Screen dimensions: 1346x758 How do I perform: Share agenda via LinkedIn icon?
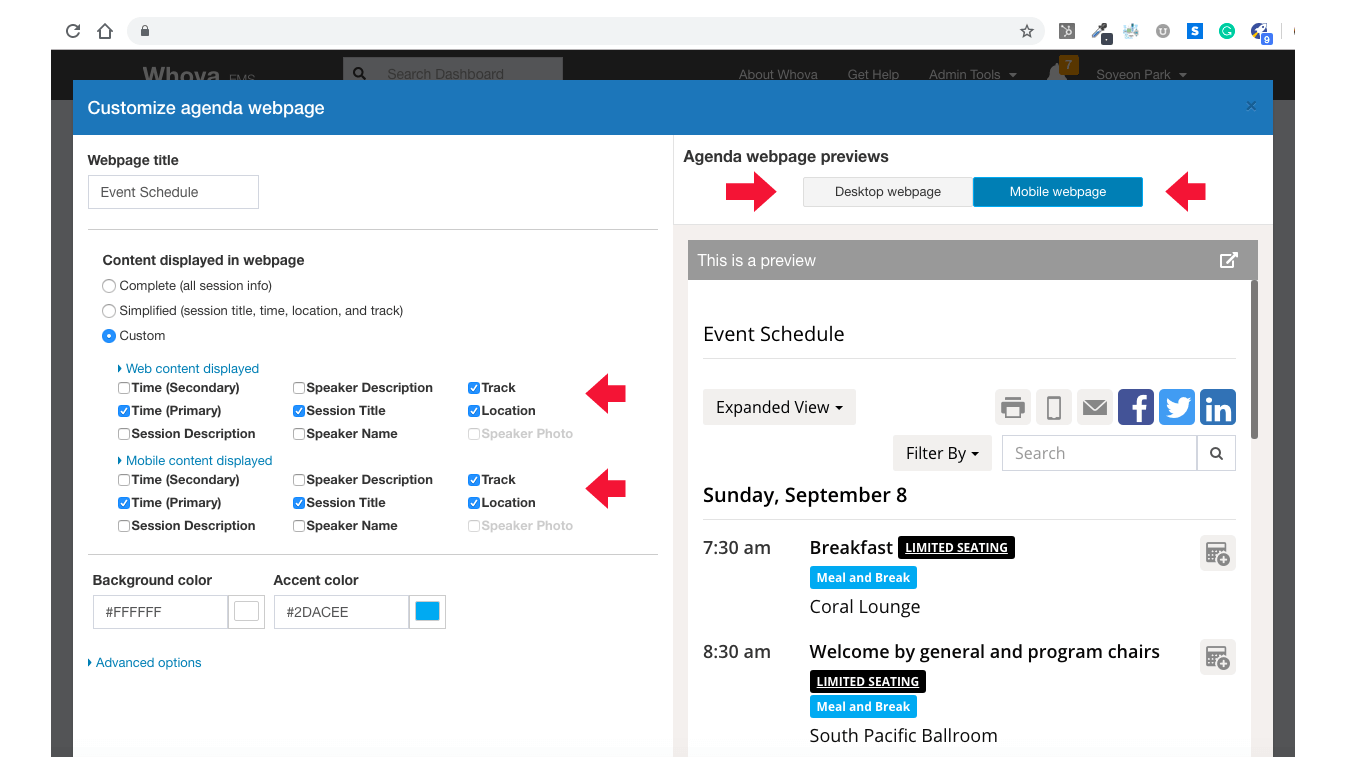1218,407
